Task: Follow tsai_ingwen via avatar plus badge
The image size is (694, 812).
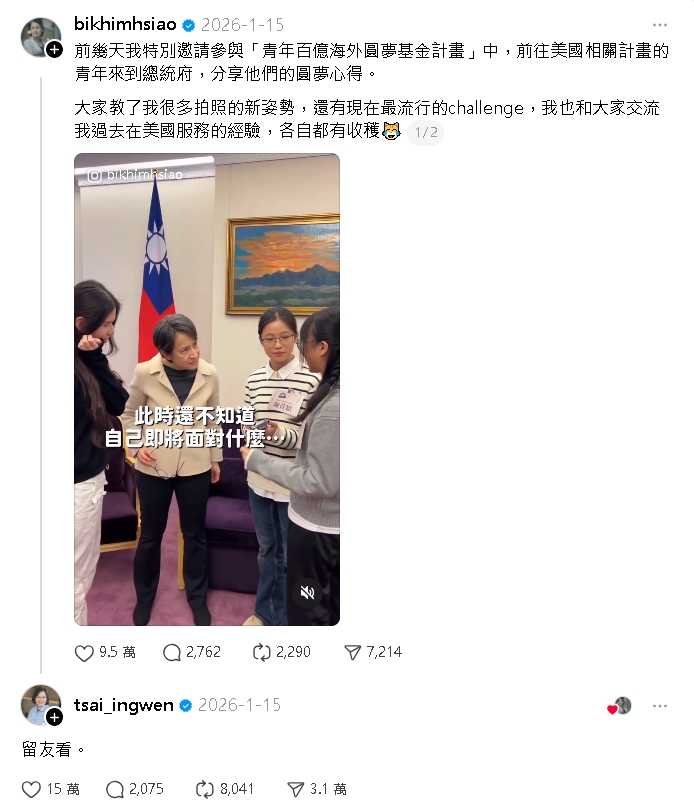Action: 54,717
